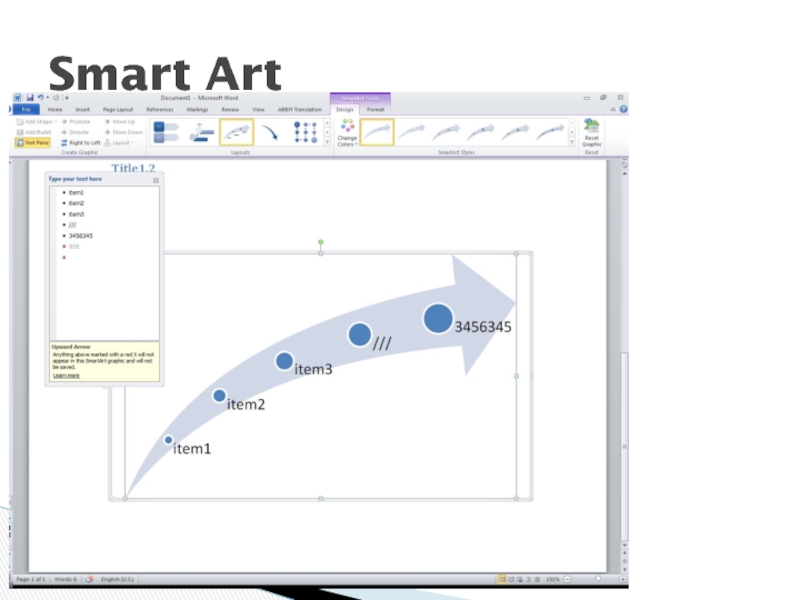Minimize the ribbon with the caret icon
Screen dimensions: 800x600
[613, 109]
